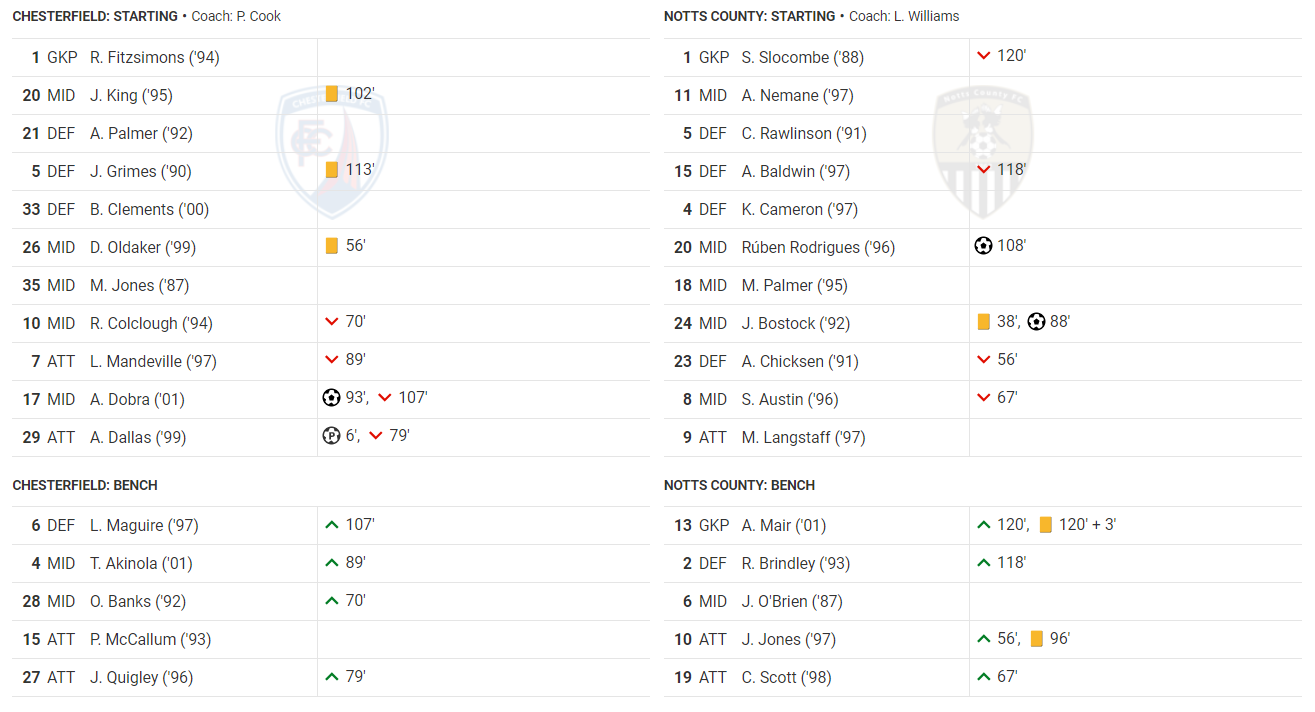Click the substituted-off arrow for S. Slocombe
The height and width of the screenshot is (712, 1315).
984,56
